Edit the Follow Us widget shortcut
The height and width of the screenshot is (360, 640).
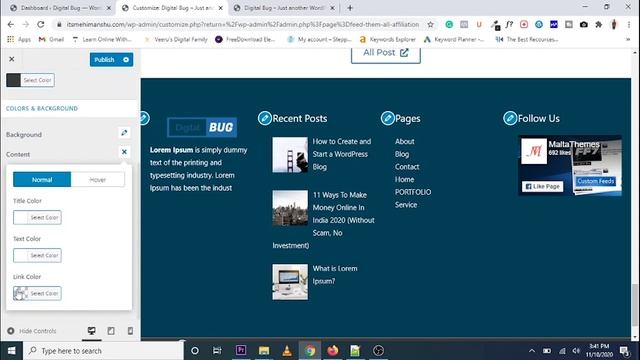coord(510,118)
